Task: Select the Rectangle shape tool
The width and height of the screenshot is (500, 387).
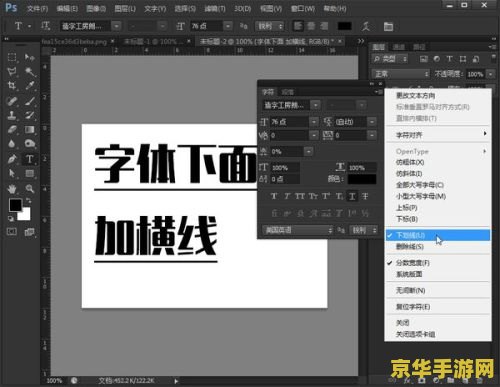Action: [29, 173]
